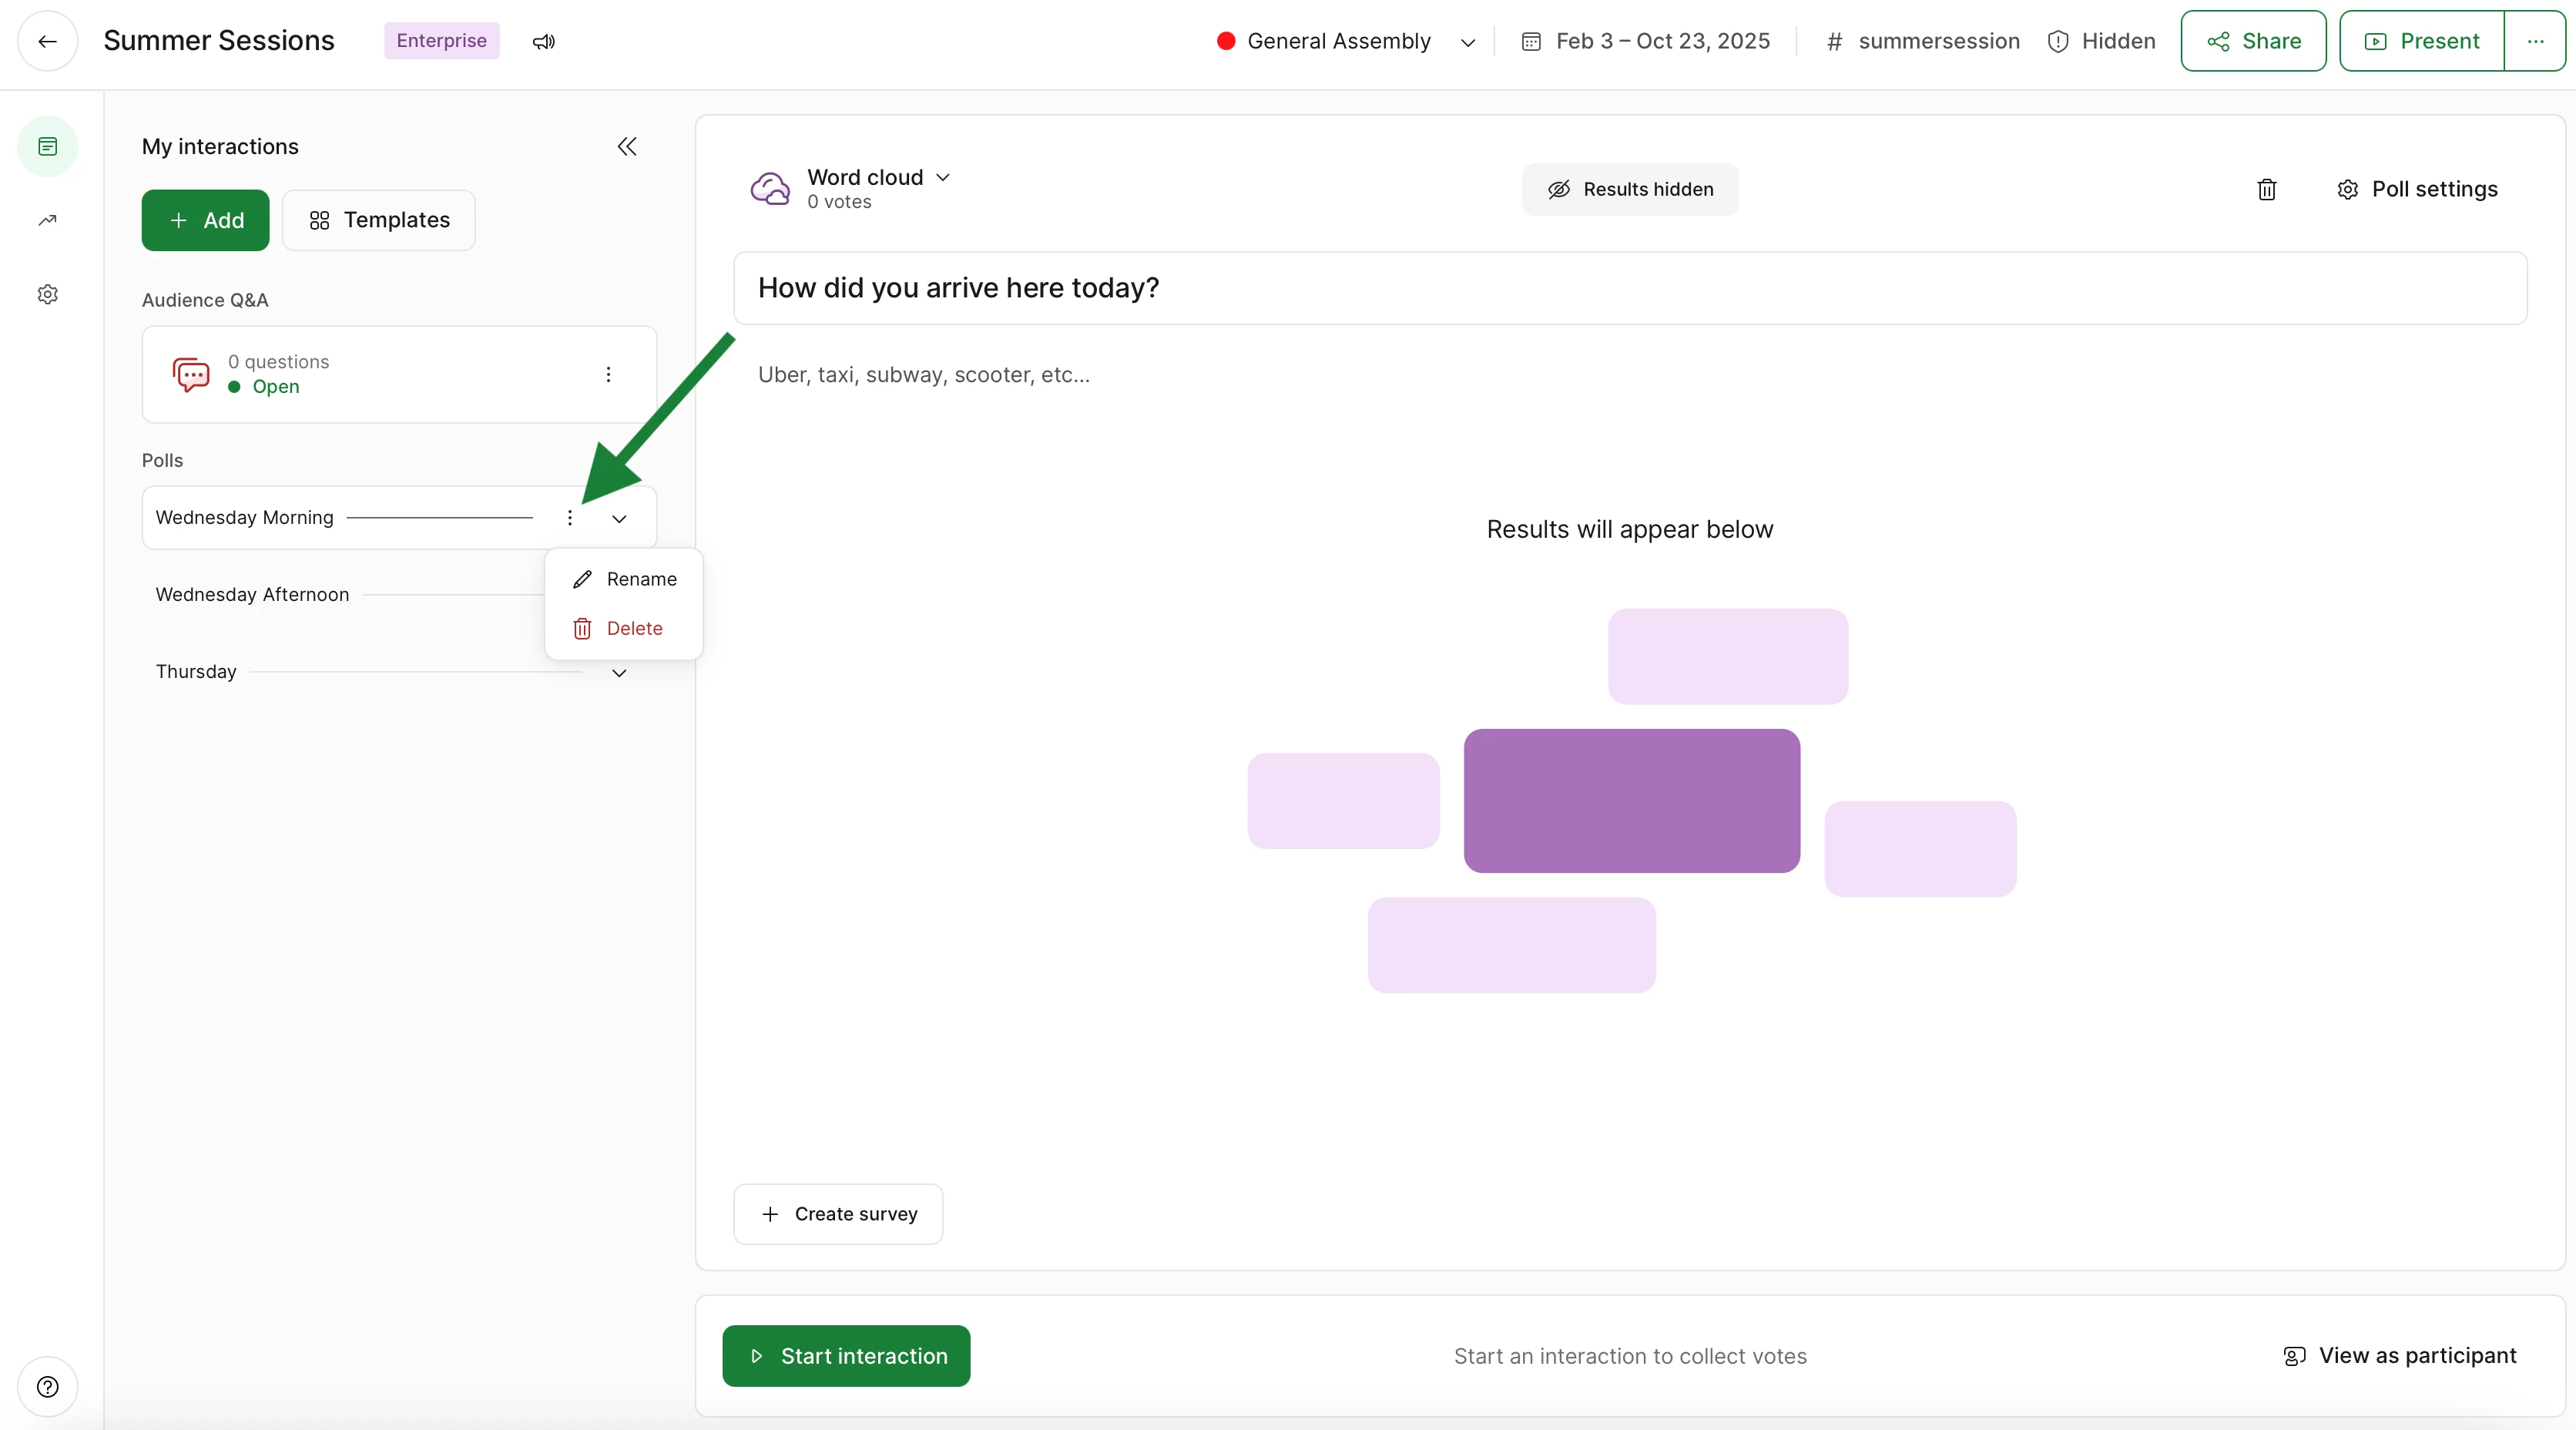Viewport: 2576px width, 1430px height.
Task: Open the help question mark icon
Action: tap(47, 1386)
